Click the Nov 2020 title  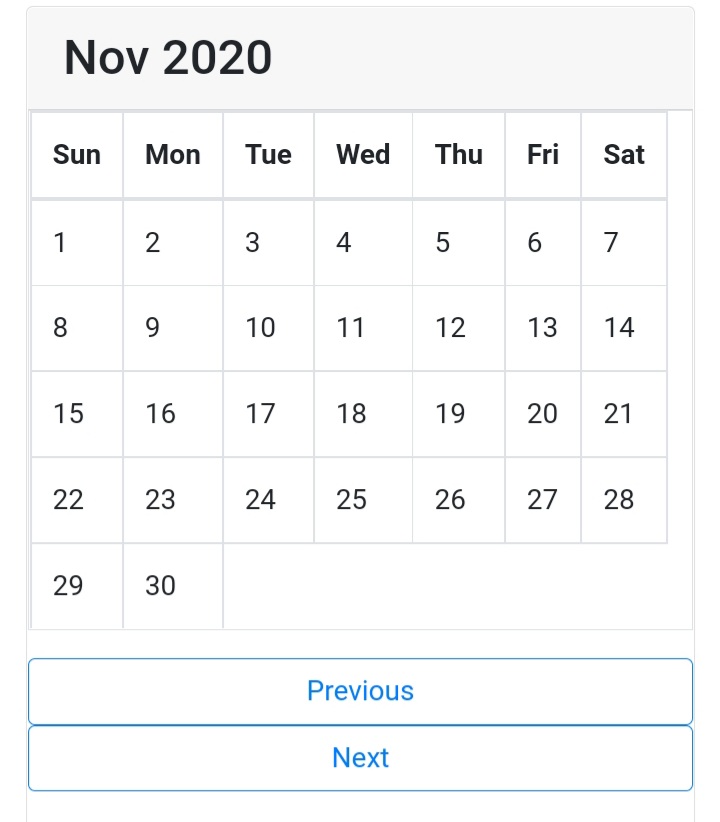[x=168, y=58]
